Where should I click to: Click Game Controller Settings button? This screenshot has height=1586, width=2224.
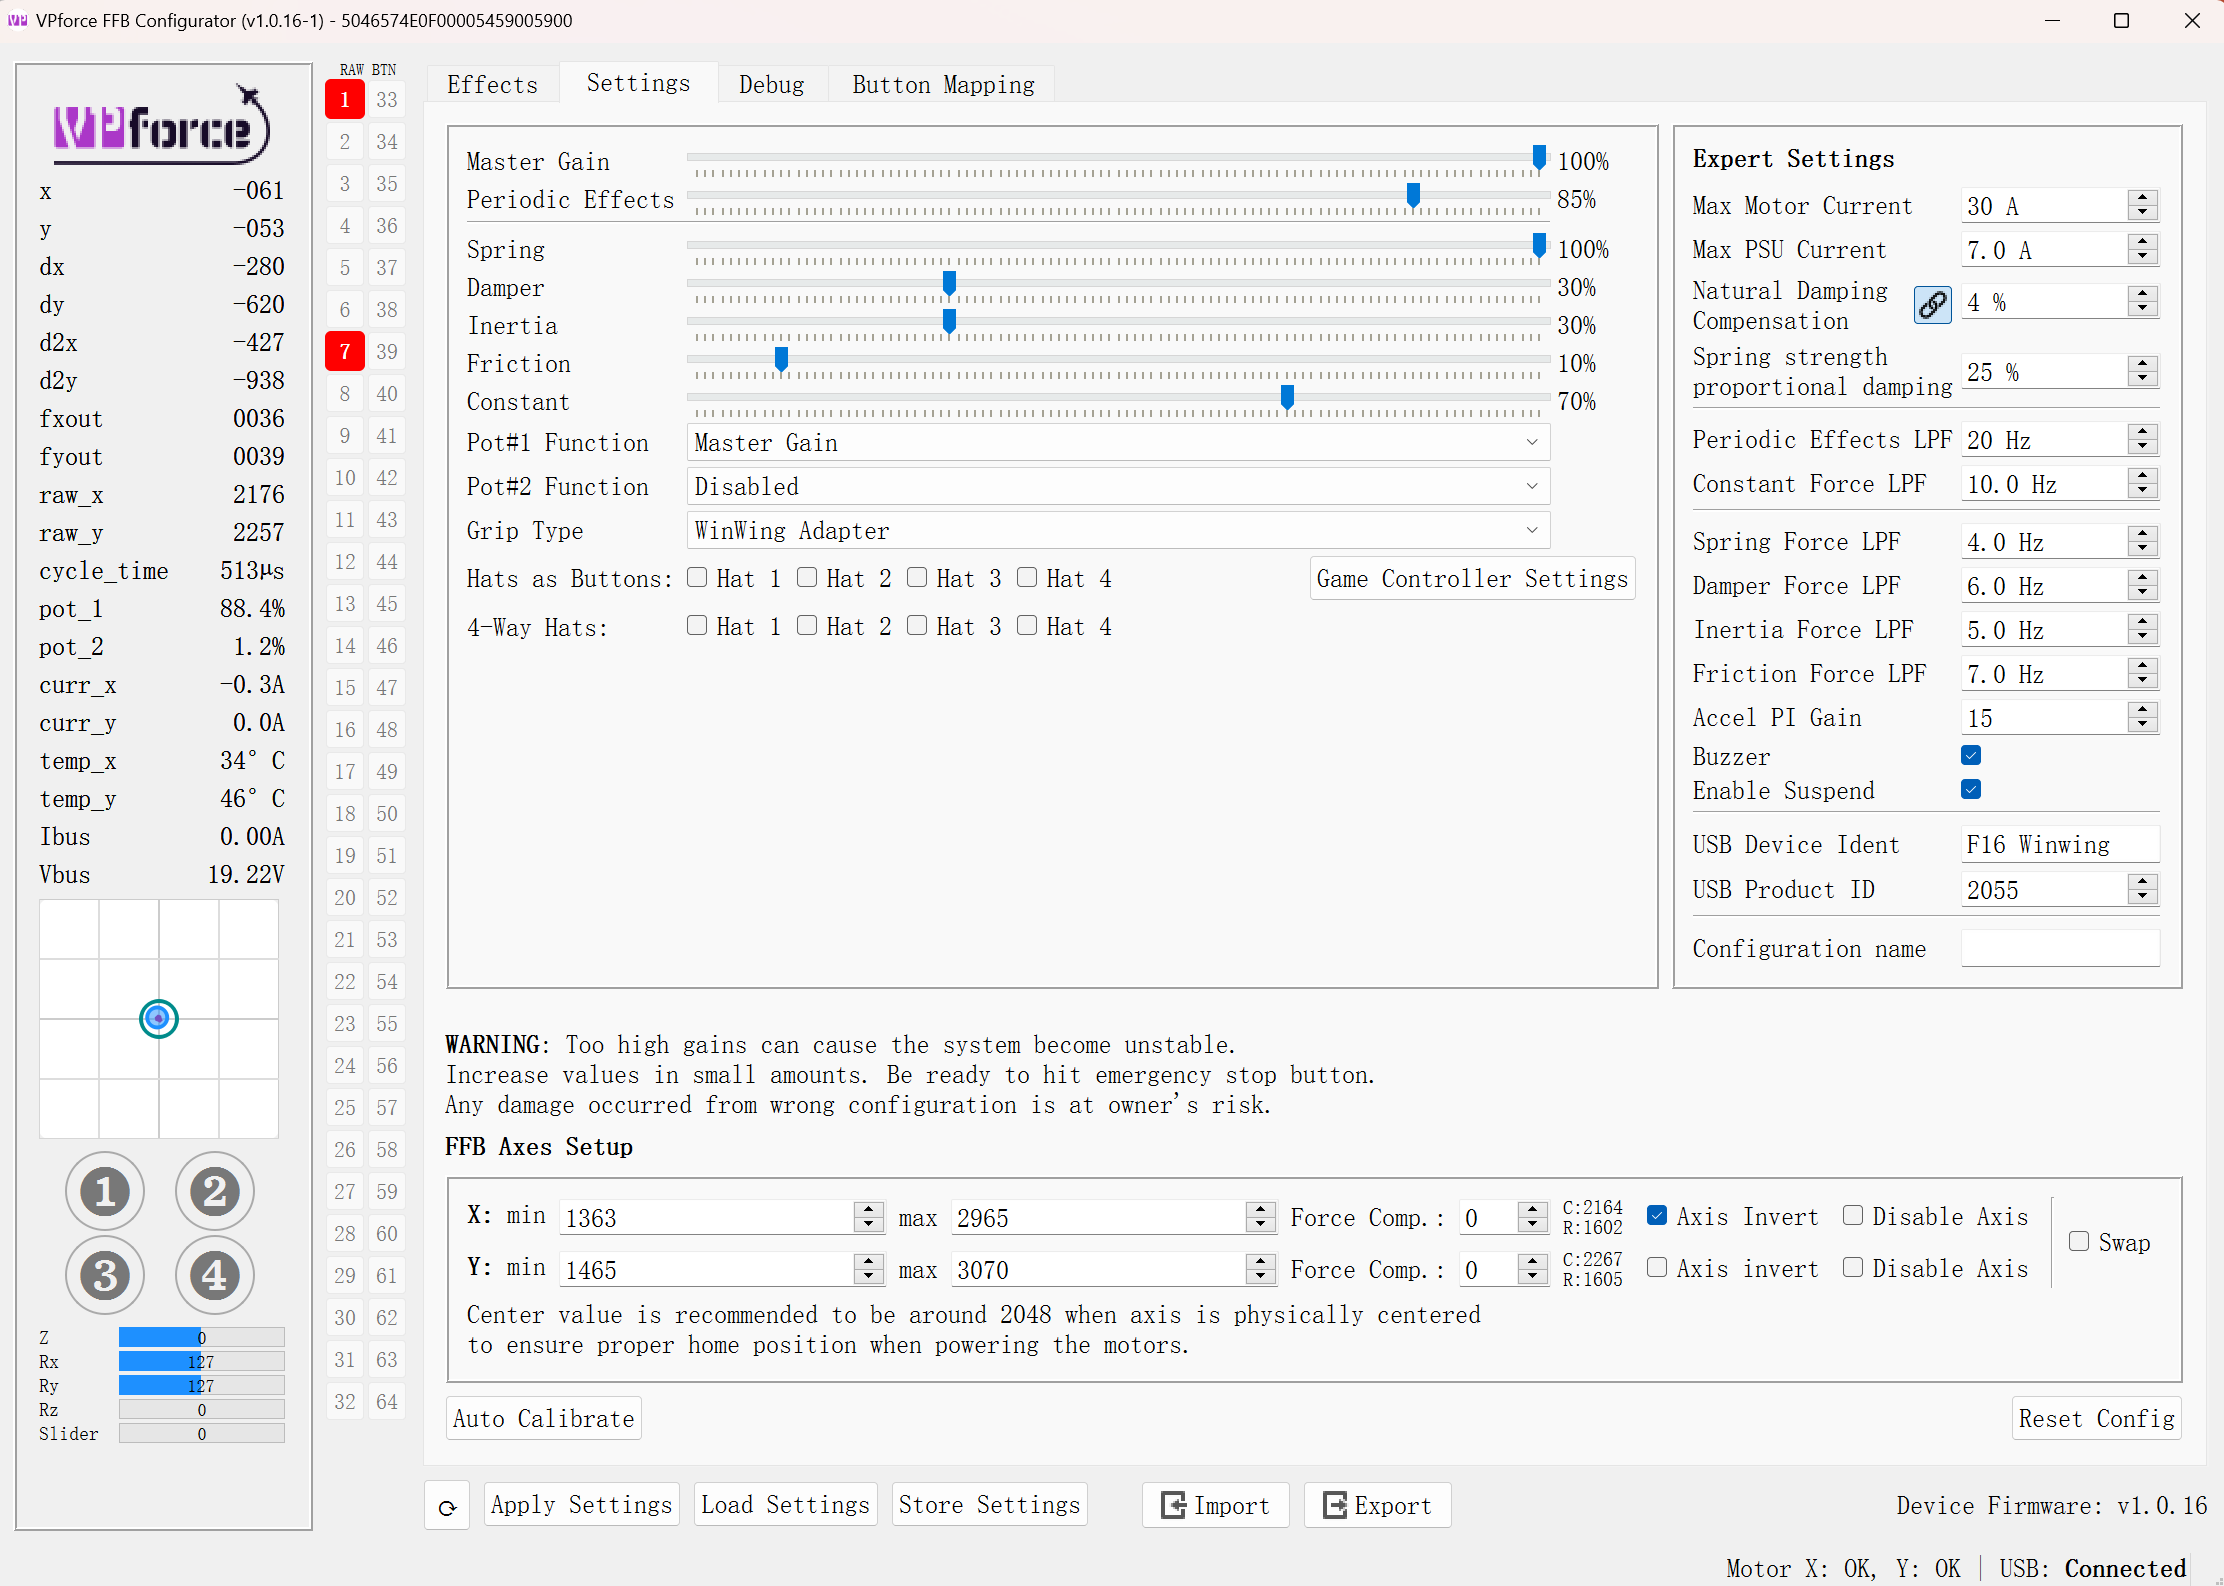(x=1472, y=579)
